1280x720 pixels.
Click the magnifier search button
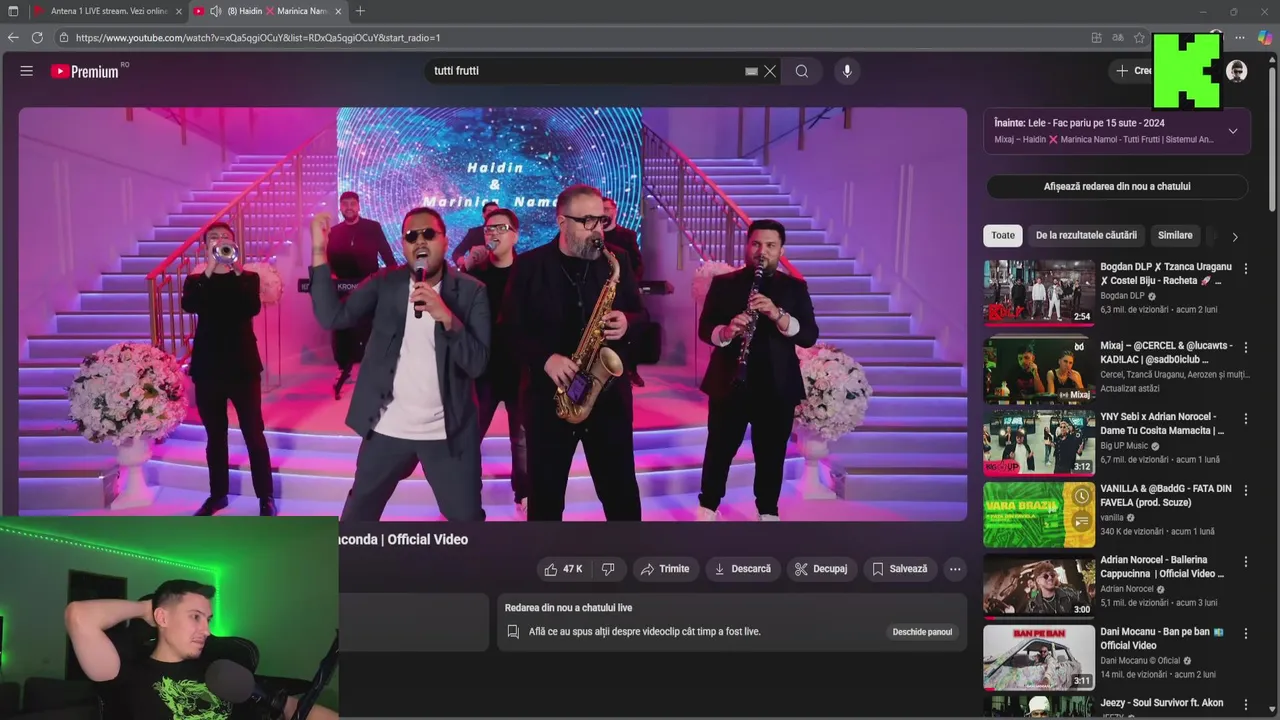click(802, 71)
